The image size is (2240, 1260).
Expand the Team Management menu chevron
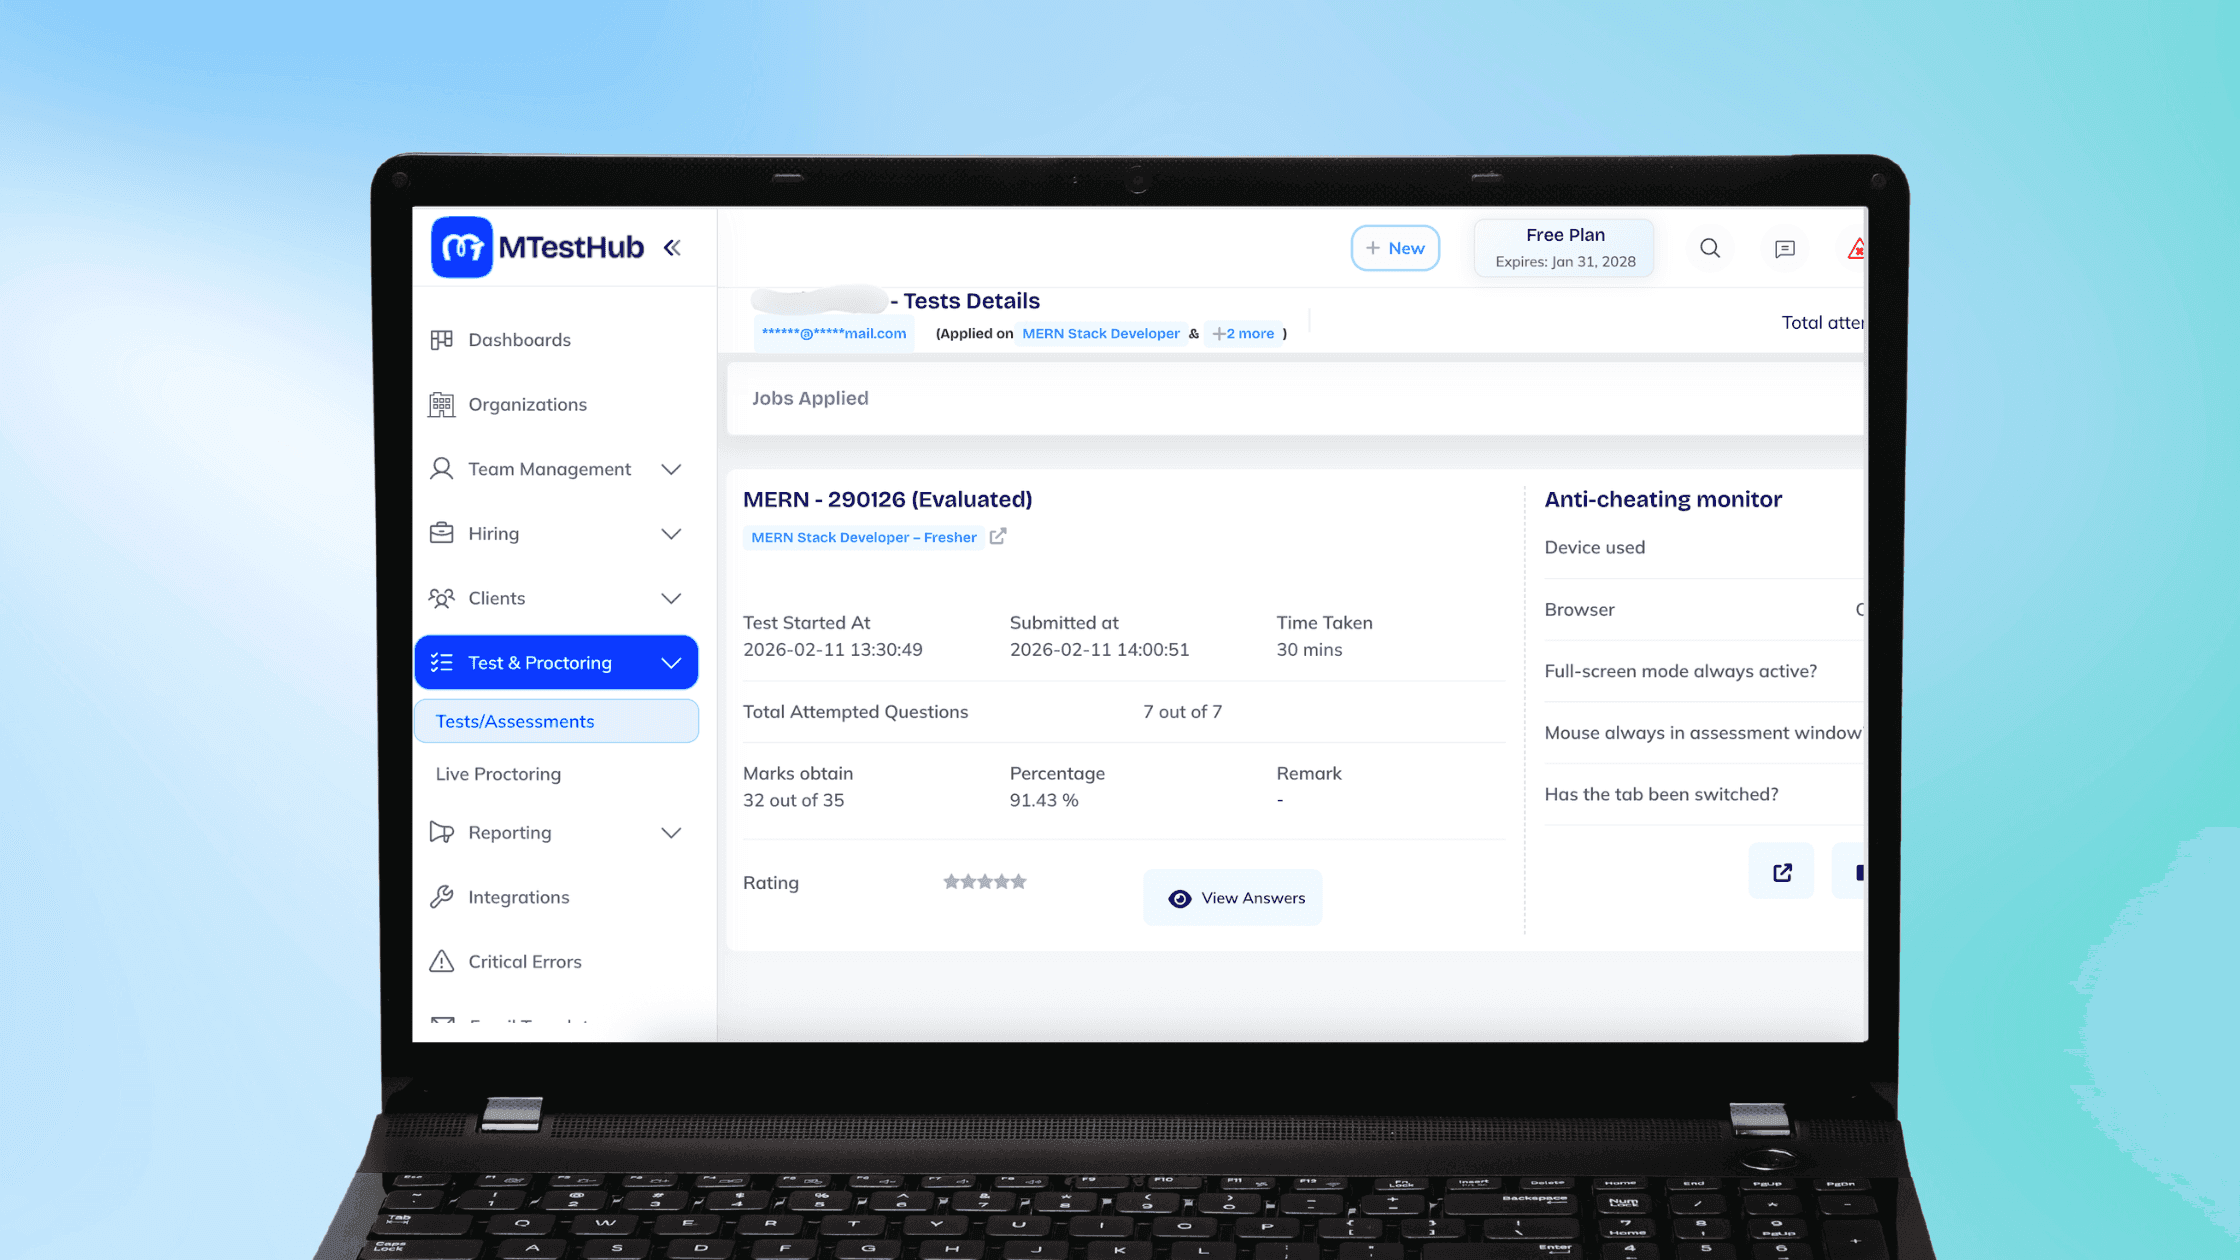(x=671, y=469)
